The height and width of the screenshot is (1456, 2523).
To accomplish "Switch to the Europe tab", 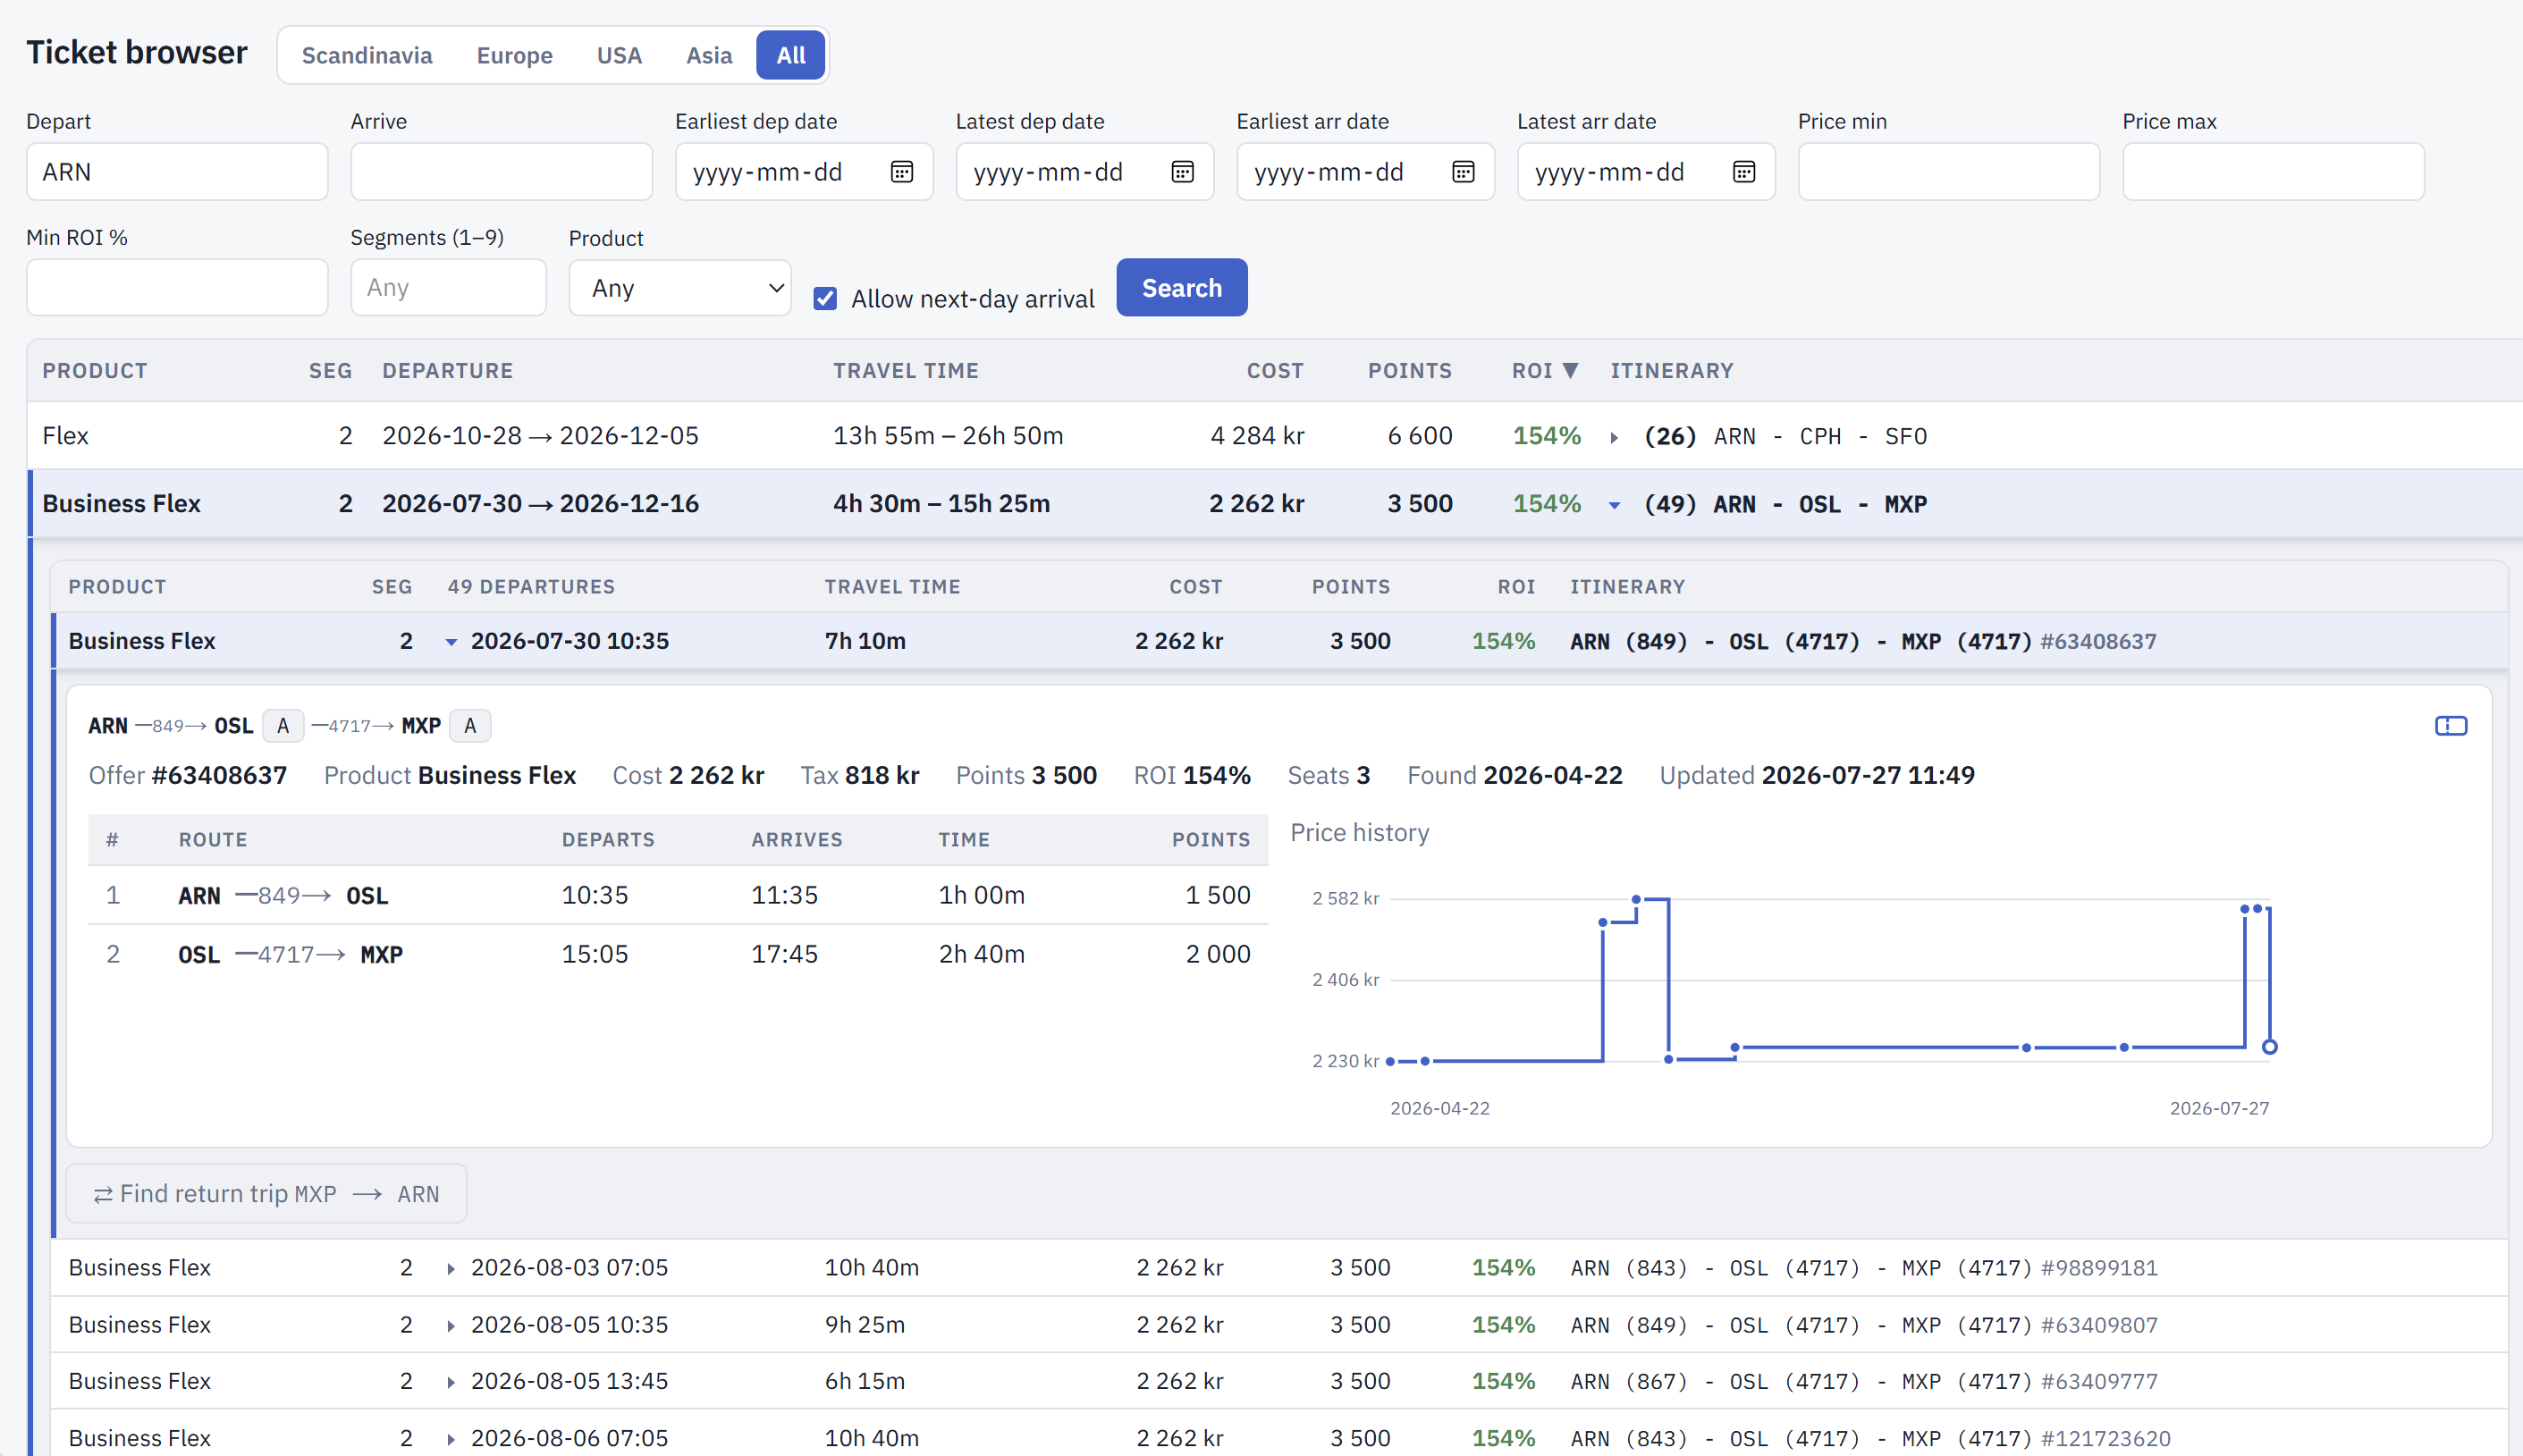I will tap(514, 55).
